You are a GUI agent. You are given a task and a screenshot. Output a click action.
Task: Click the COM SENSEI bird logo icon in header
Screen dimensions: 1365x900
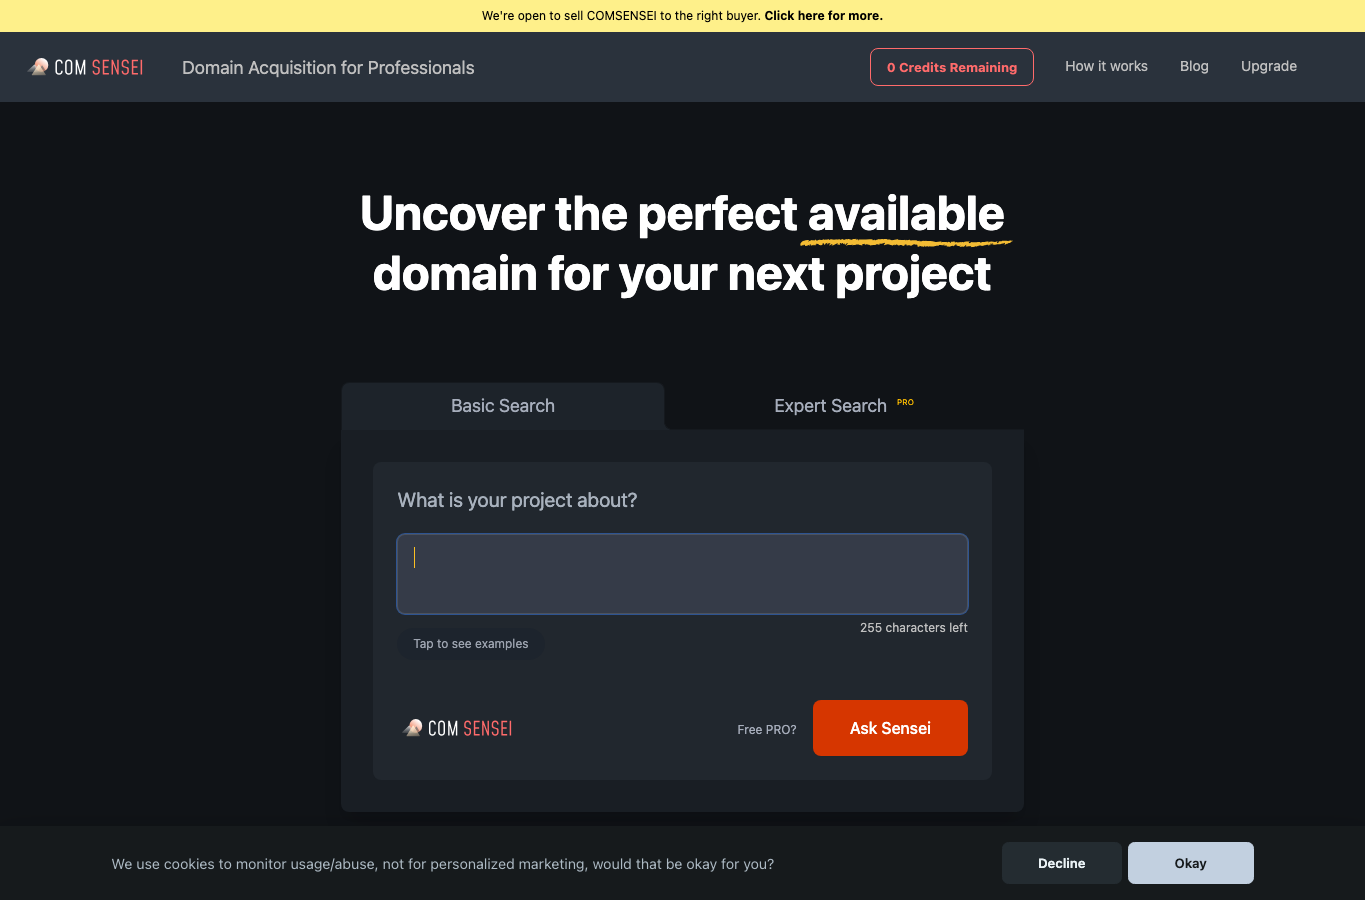tap(39, 67)
